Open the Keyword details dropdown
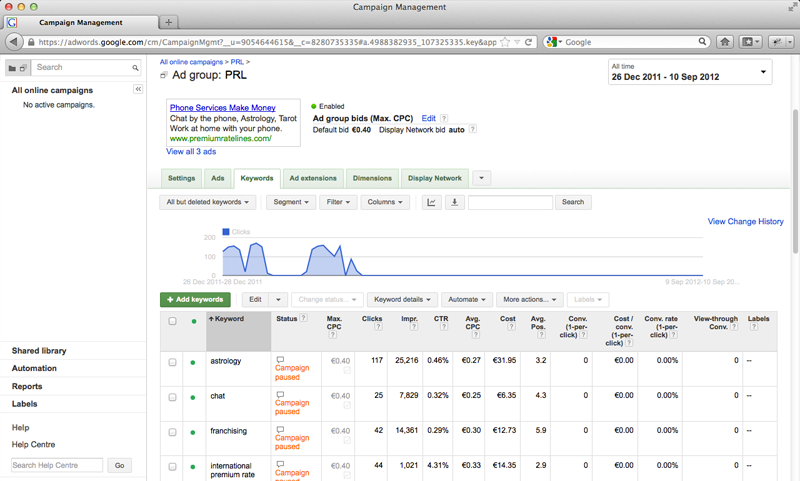This screenshot has width=800, height=481. [x=402, y=299]
